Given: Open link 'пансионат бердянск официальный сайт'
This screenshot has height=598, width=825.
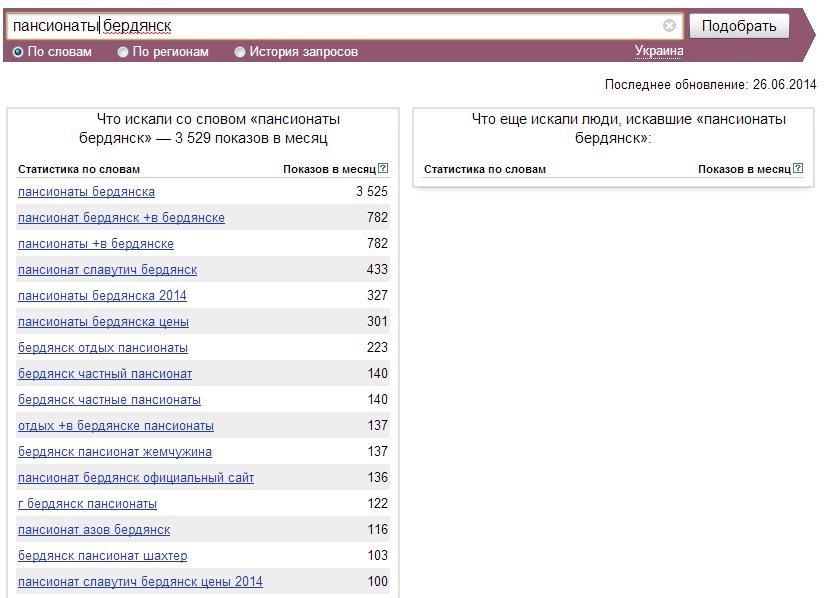Looking at the screenshot, I should pyautogui.click(x=136, y=478).
